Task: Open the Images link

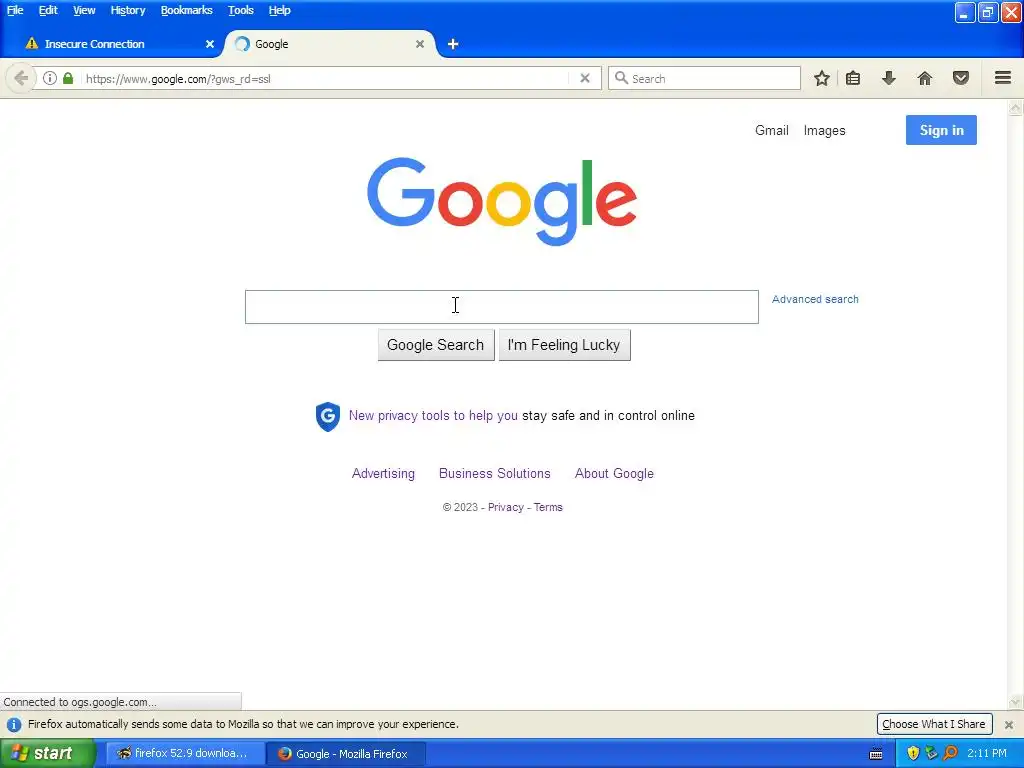Action: point(824,131)
